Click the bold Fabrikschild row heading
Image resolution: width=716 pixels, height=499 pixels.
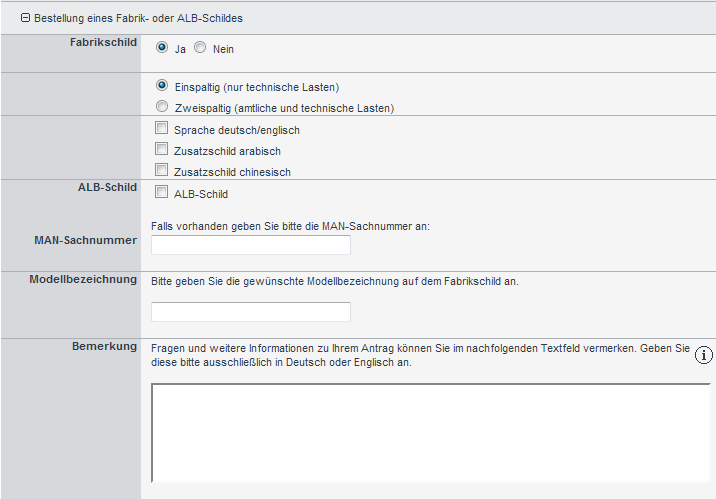click(x=103, y=42)
